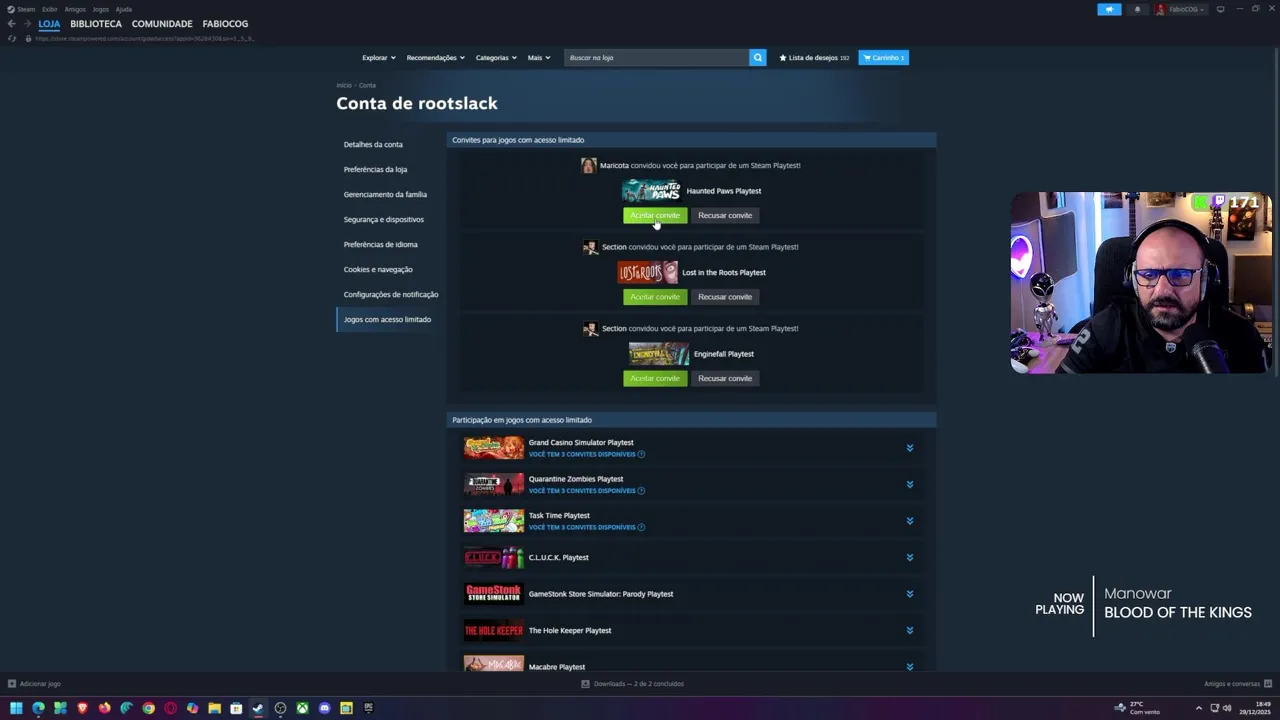The image size is (1280, 720).
Task: Open Discord from the taskbar
Action: (324, 708)
